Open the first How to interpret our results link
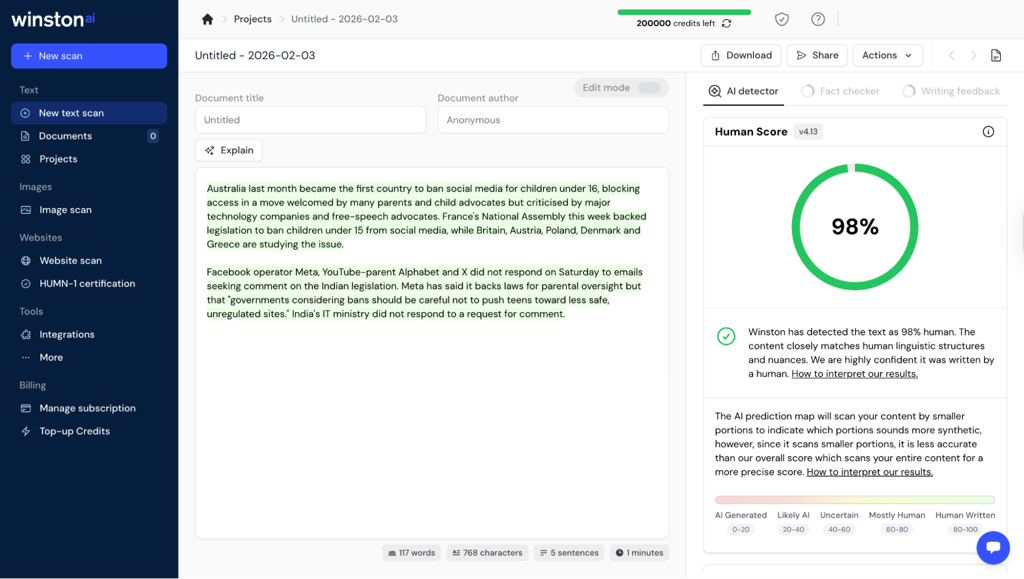 [854, 374]
